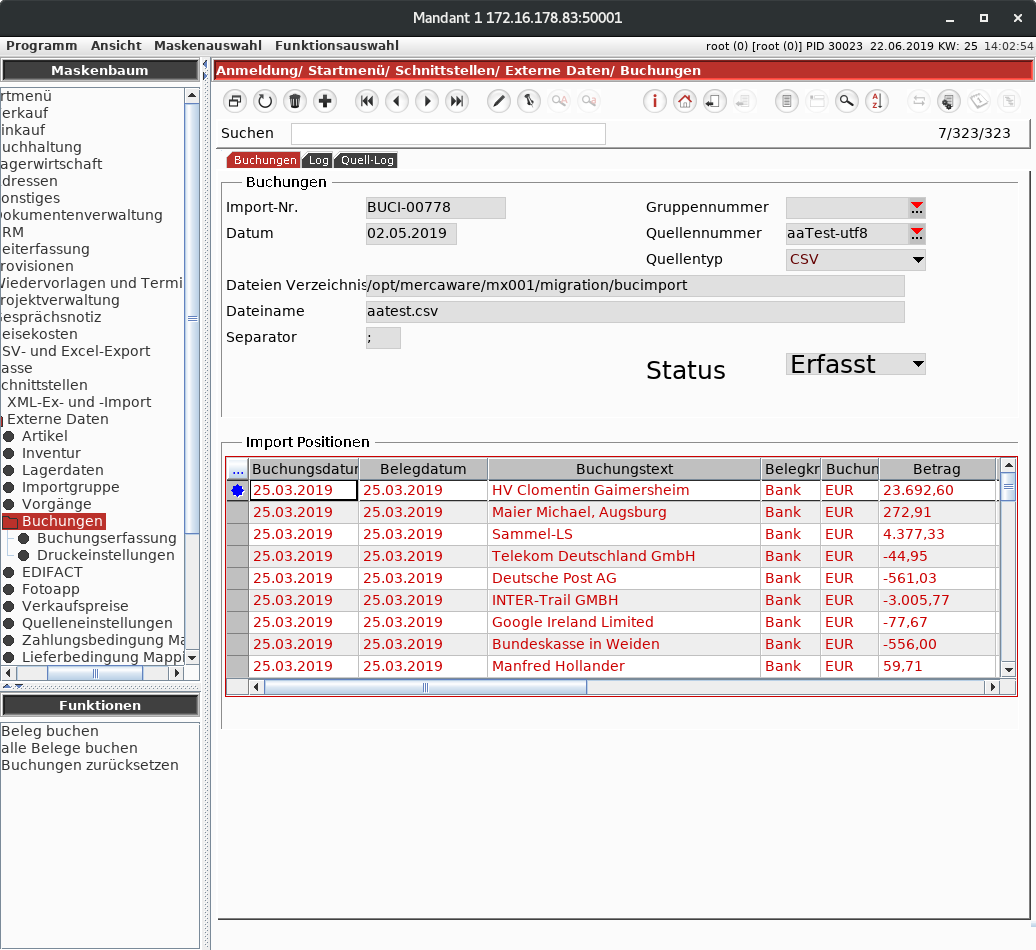Click the trash can delete icon
Viewport: 1036px width, 950px height.
pos(295,101)
